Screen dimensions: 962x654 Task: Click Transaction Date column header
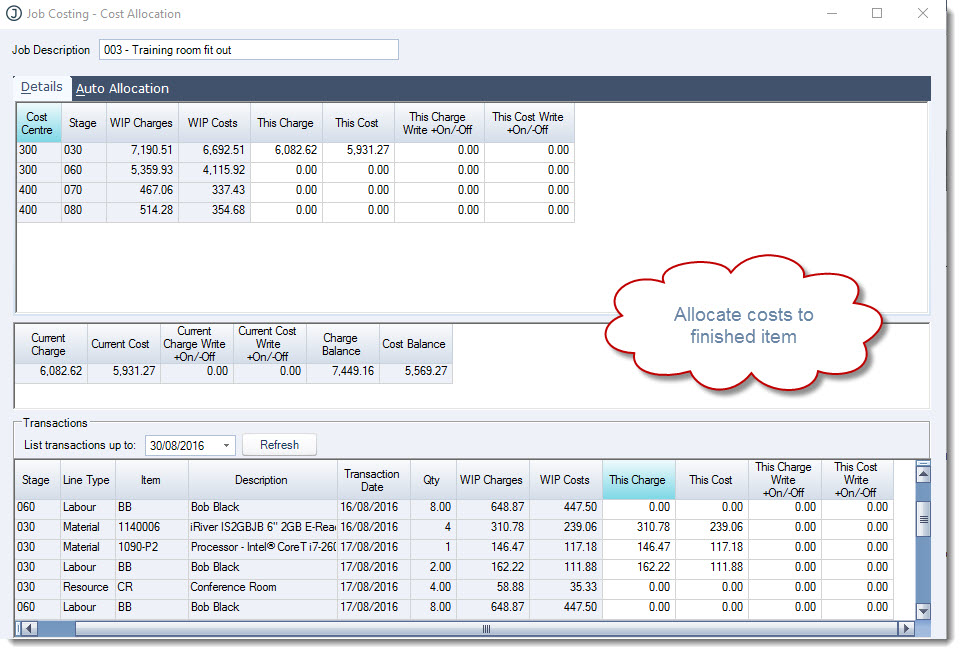pyautogui.click(x=373, y=480)
